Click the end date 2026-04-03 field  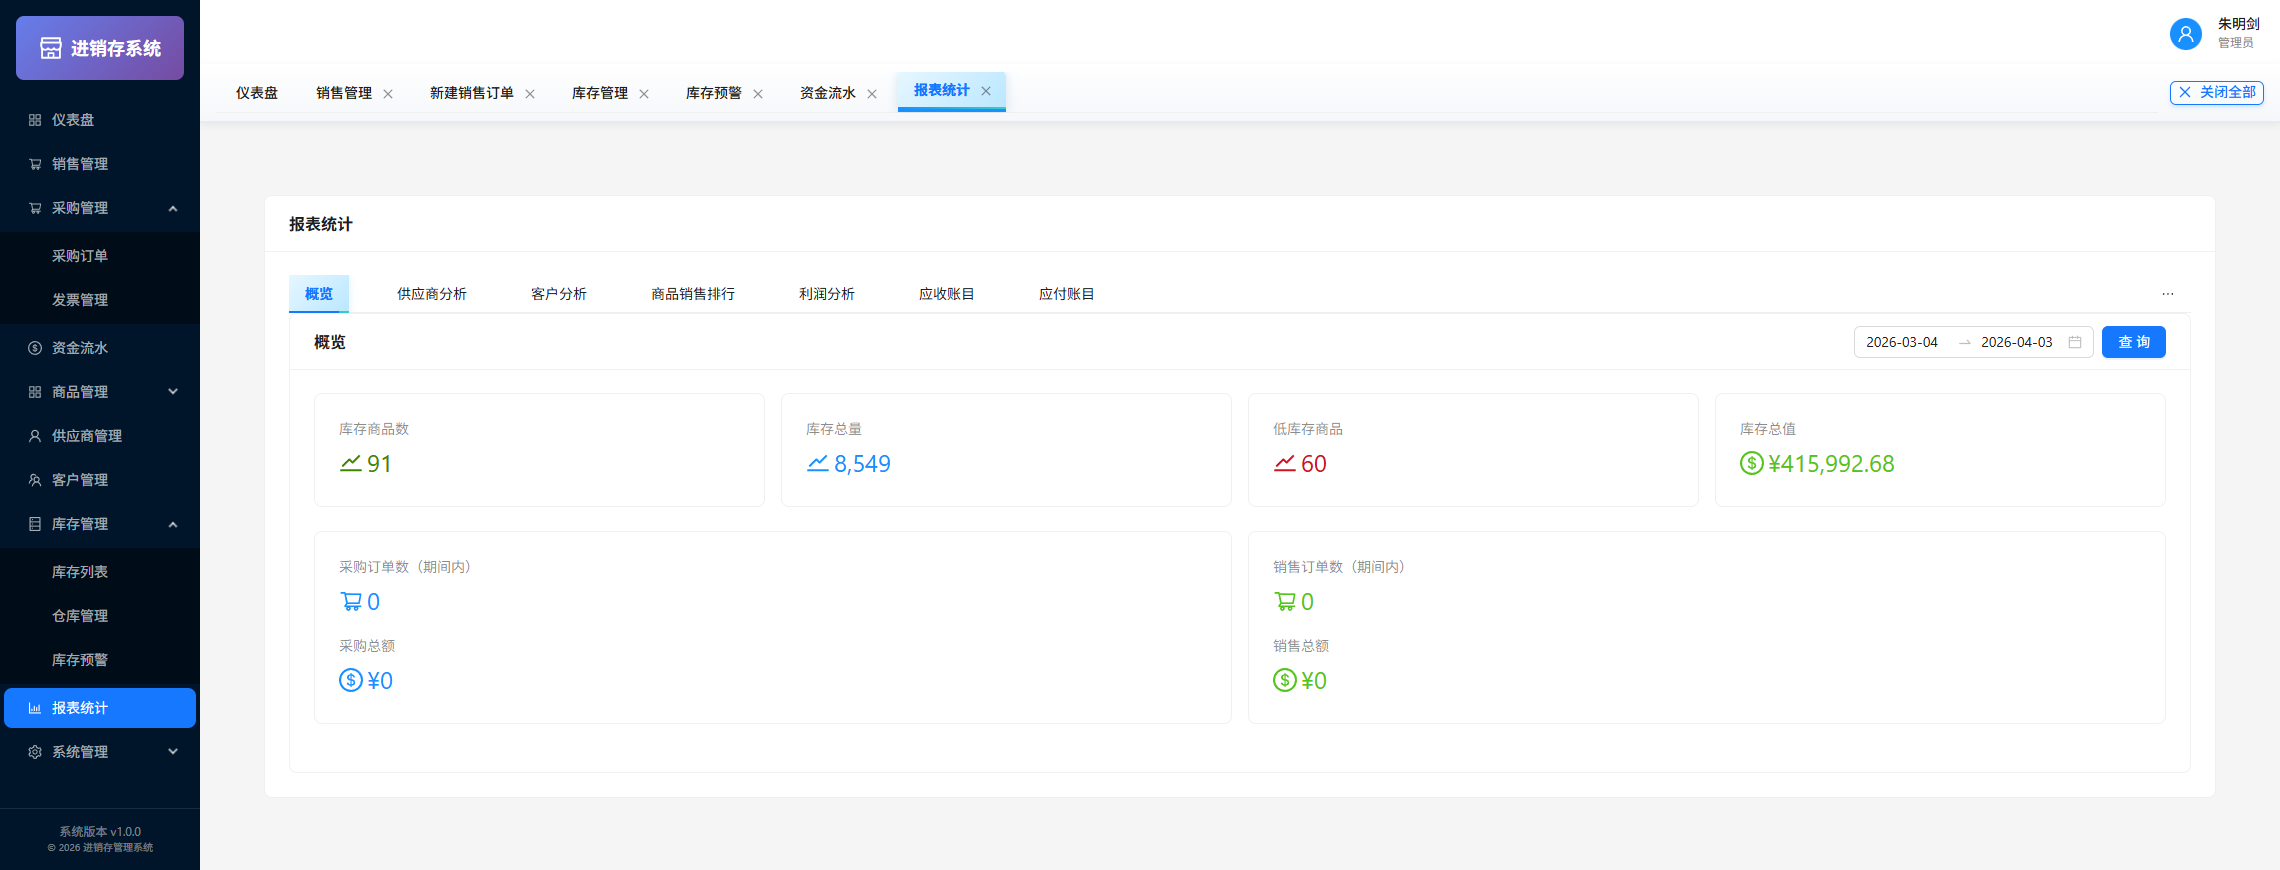click(2017, 342)
